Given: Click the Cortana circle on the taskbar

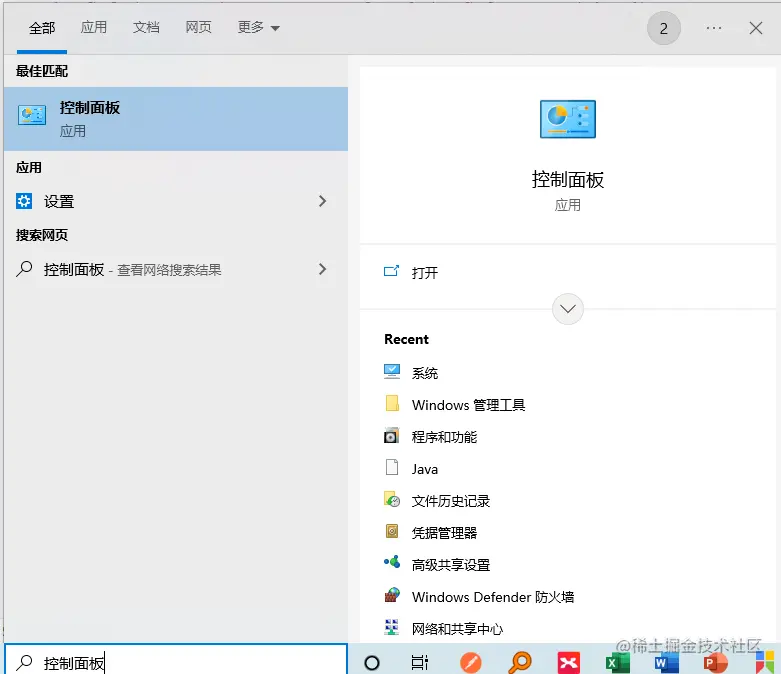Looking at the screenshot, I should (372, 663).
